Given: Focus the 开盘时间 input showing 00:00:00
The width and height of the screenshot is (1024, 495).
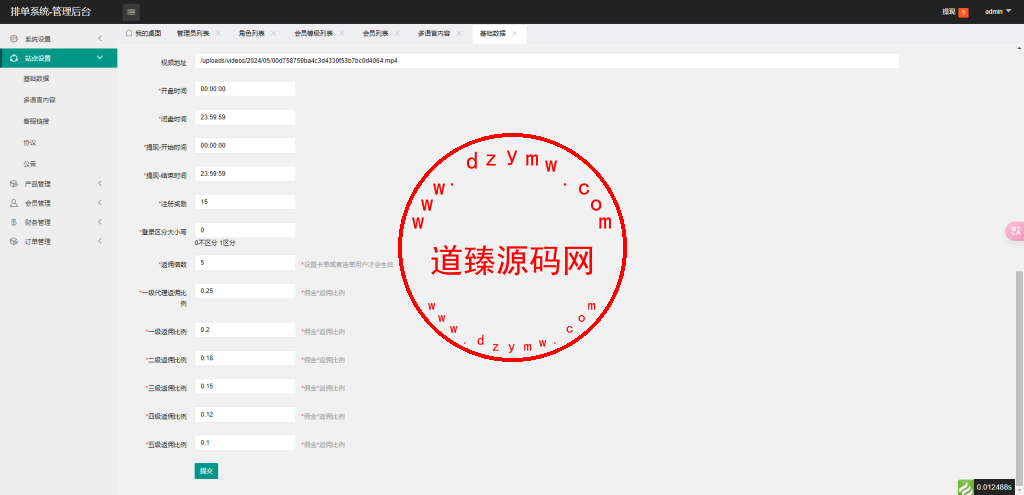Looking at the screenshot, I should click(x=245, y=89).
